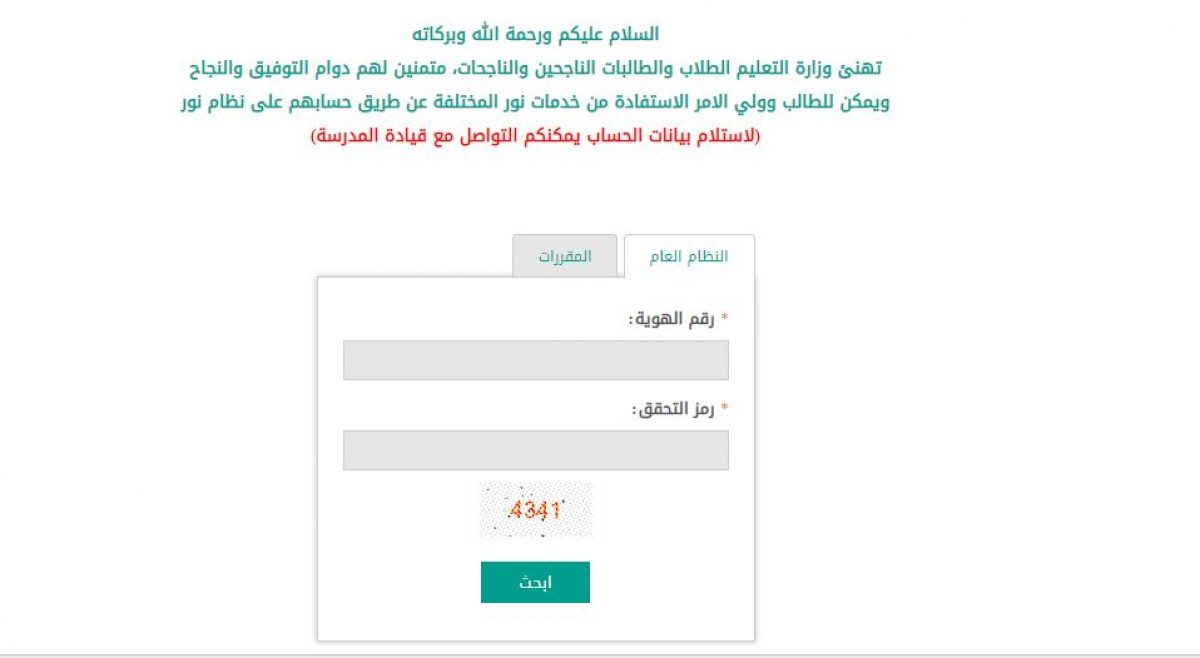
Task: Click the captcha image showing 4341
Action: [535, 510]
